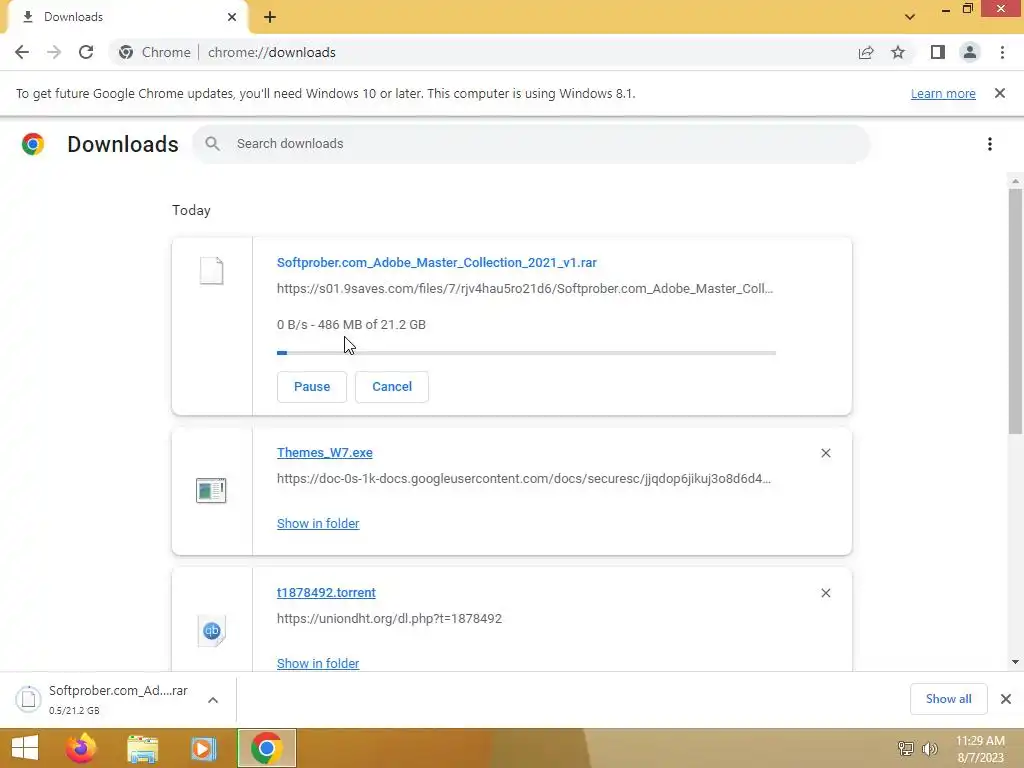Close the Downloads tab
The image size is (1024, 768).
point(232,17)
